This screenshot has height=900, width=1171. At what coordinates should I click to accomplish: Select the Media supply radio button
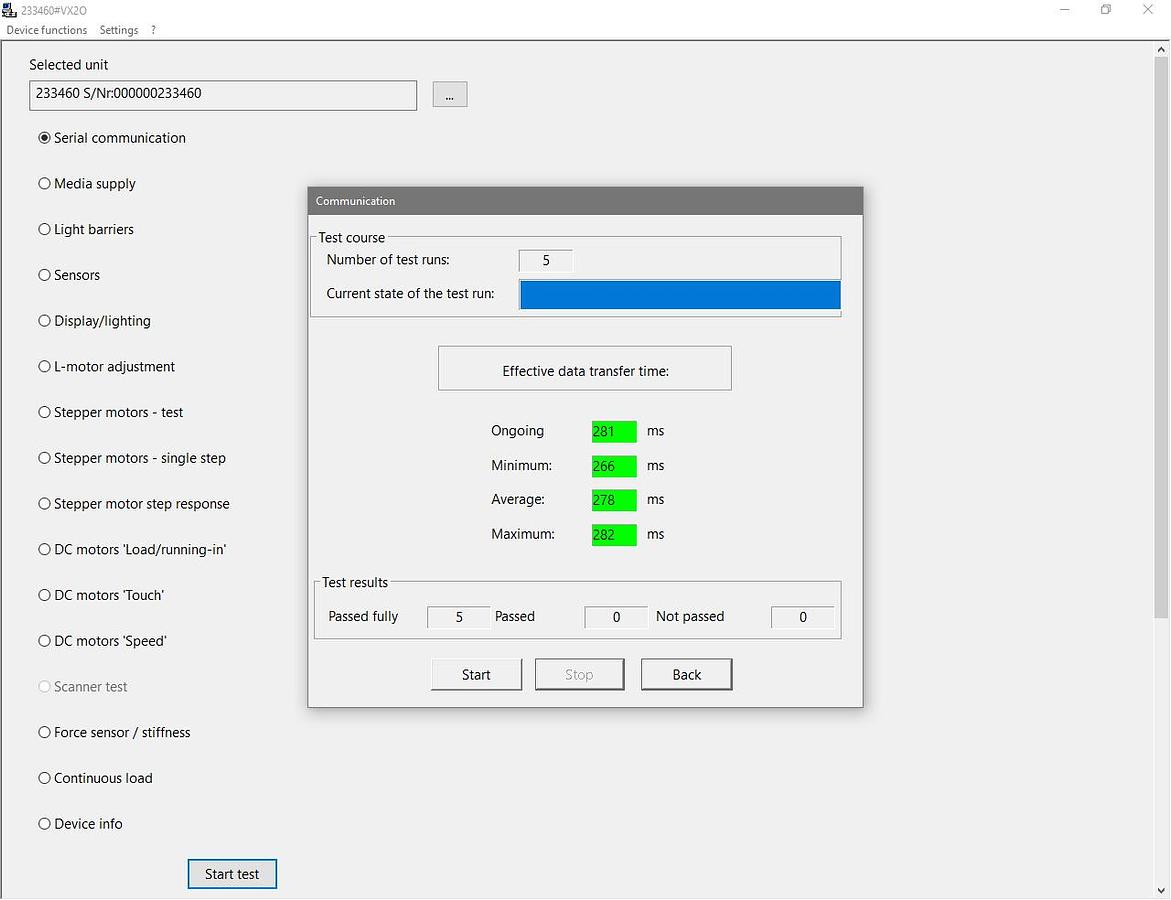click(44, 184)
